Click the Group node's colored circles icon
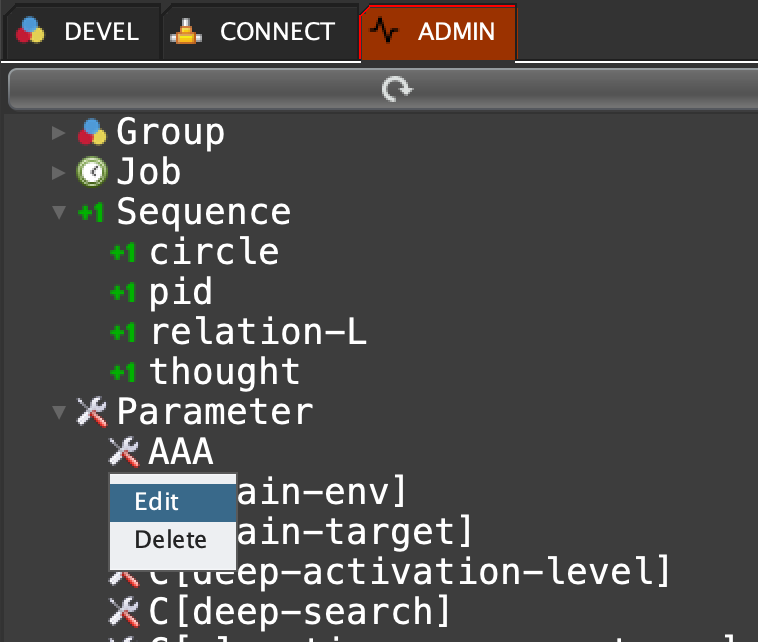The width and height of the screenshot is (758, 642). coord(92,131)
